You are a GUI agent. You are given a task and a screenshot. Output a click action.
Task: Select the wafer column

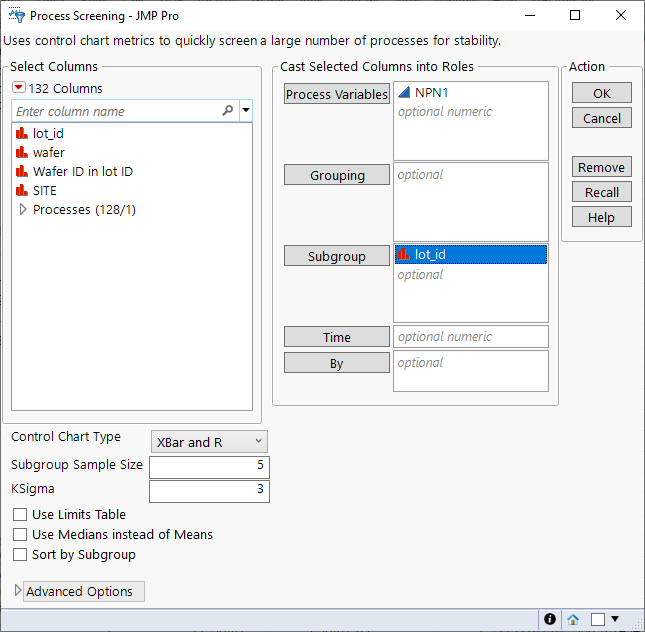49,152
